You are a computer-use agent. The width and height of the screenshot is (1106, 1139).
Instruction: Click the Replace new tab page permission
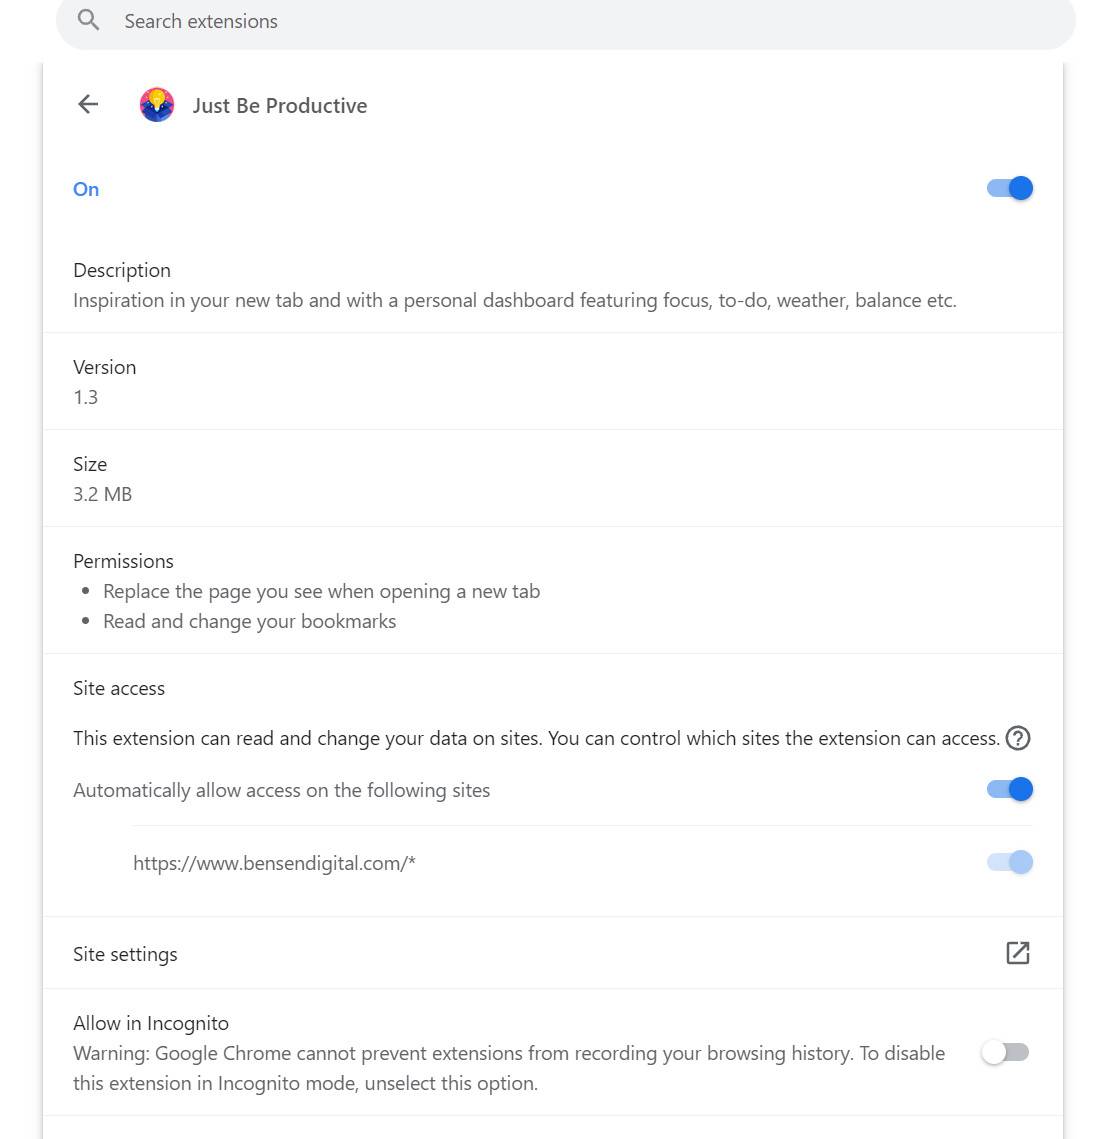pyautogui.click(x=321, y=591)
